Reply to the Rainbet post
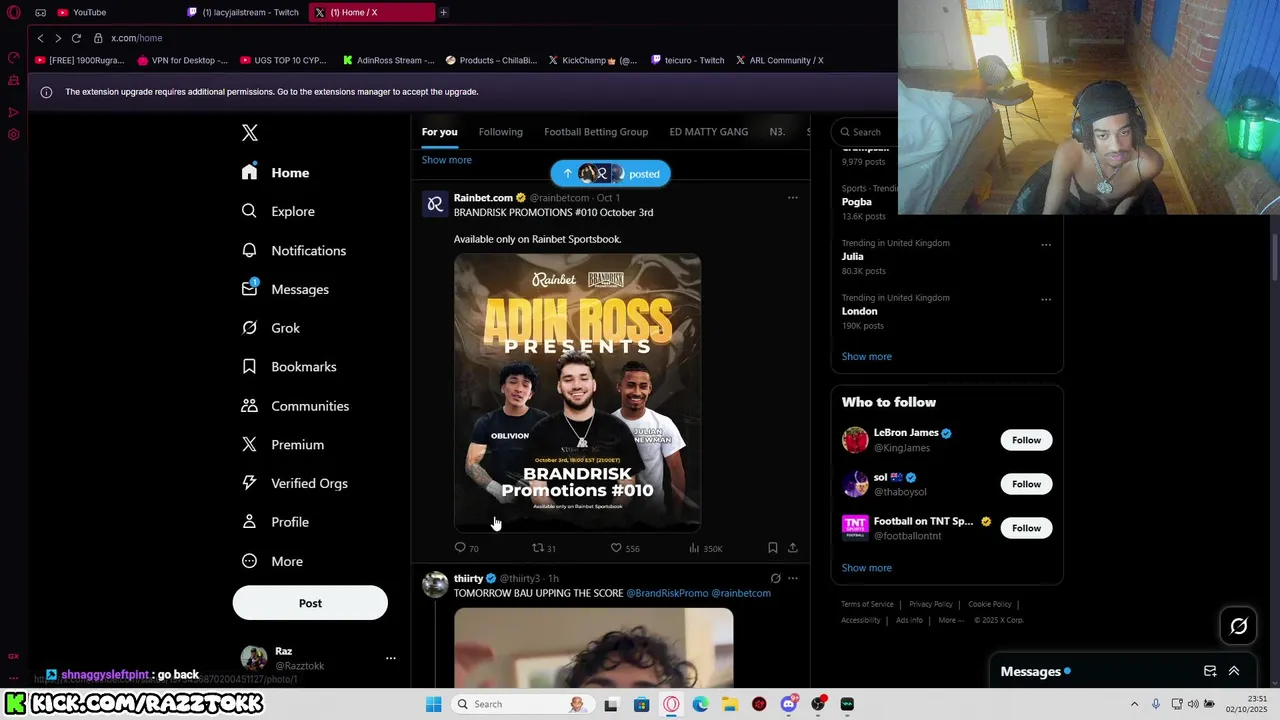The width and height of the screenshot is (1280, 720). pos(466,548)
